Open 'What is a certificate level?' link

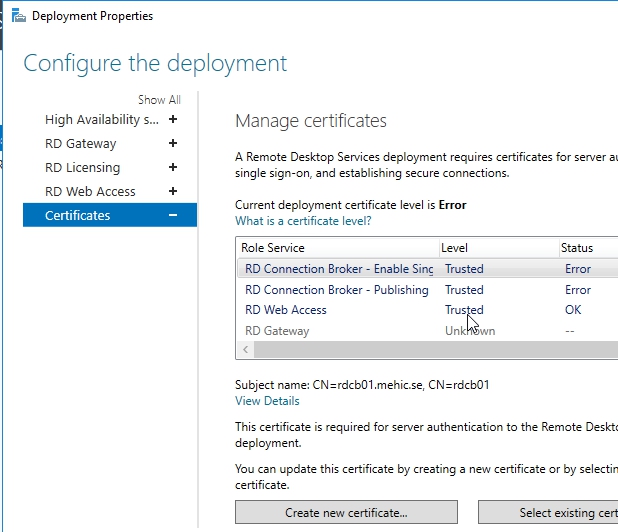[303, 221]
